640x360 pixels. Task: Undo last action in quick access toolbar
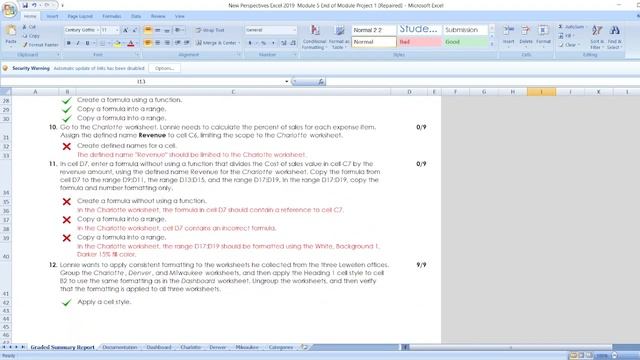pos(34,5)
